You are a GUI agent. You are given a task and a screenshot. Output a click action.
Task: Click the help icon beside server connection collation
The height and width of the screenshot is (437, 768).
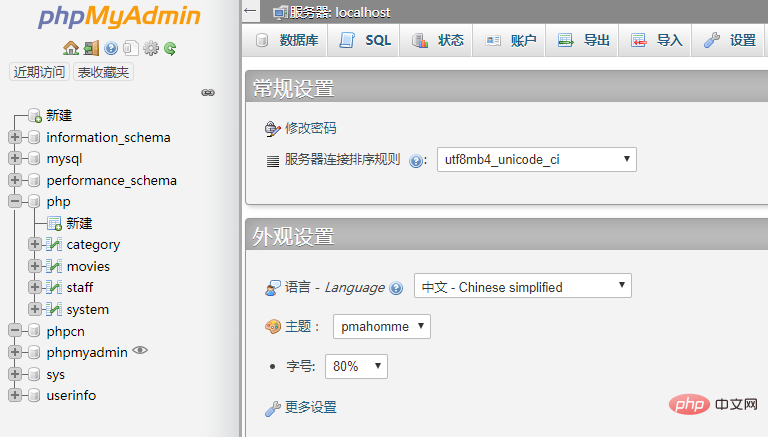(416, 161)
